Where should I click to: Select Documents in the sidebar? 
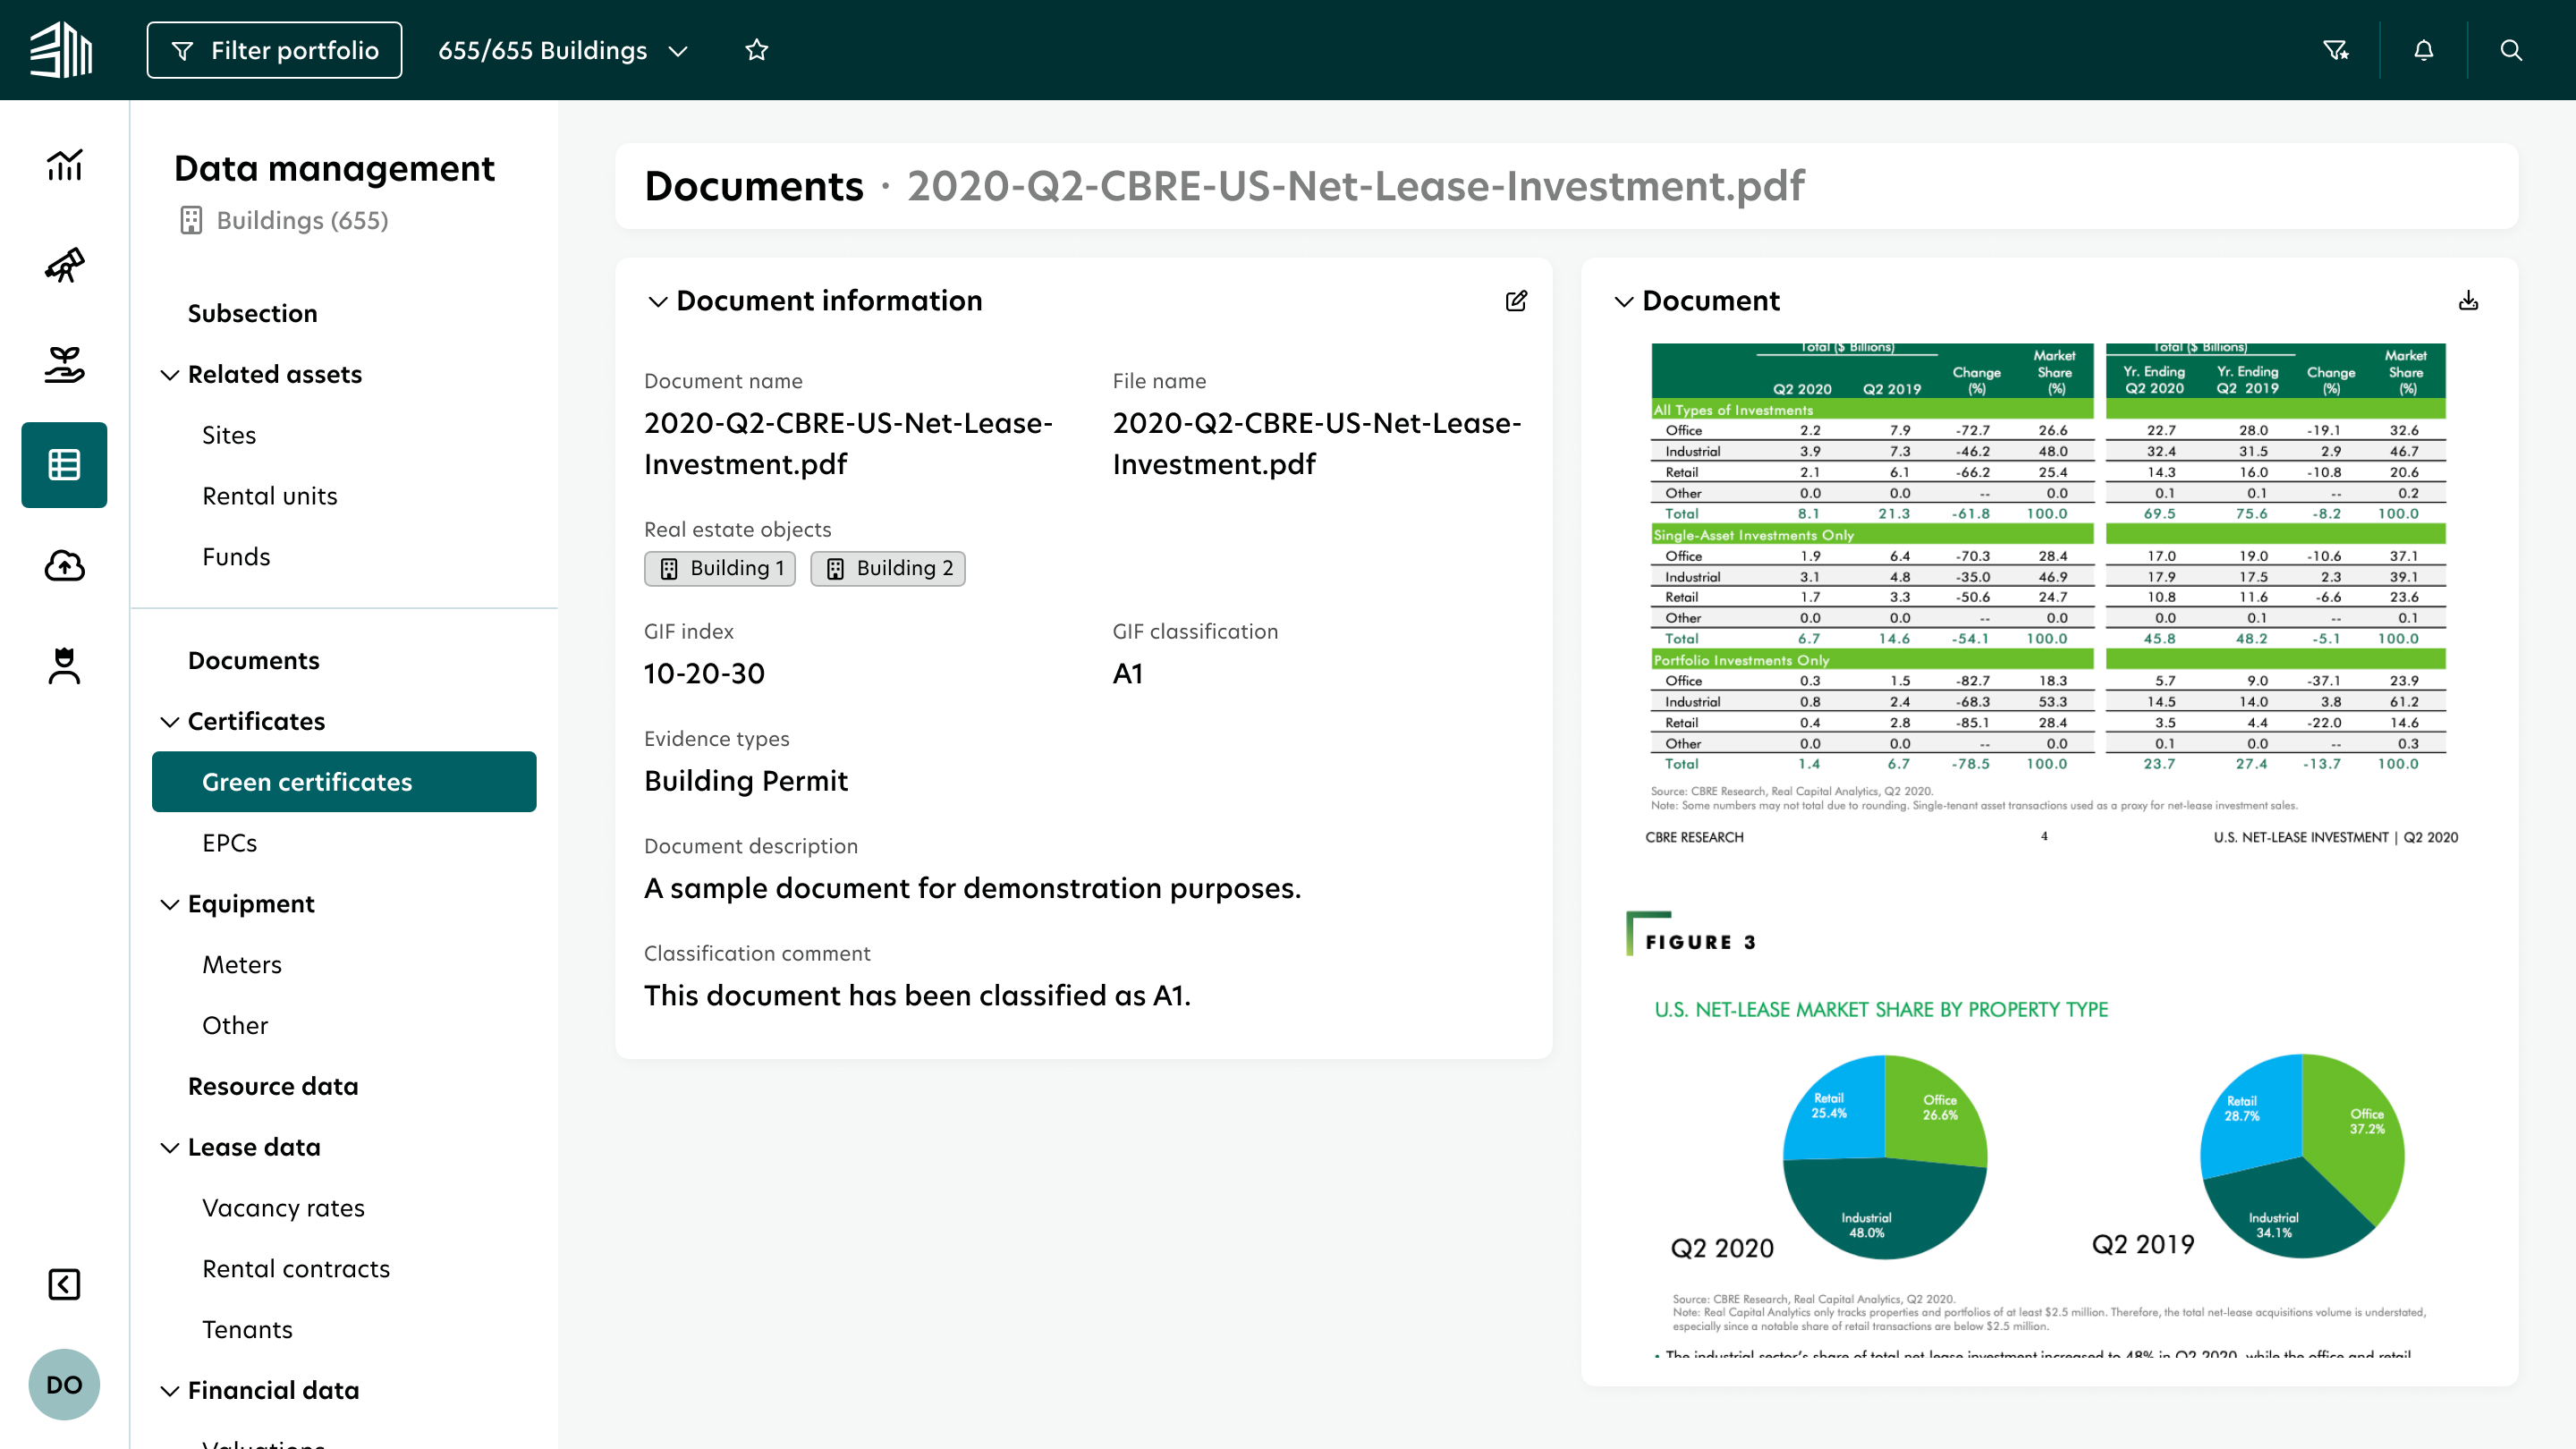click(x=254, y=661)
